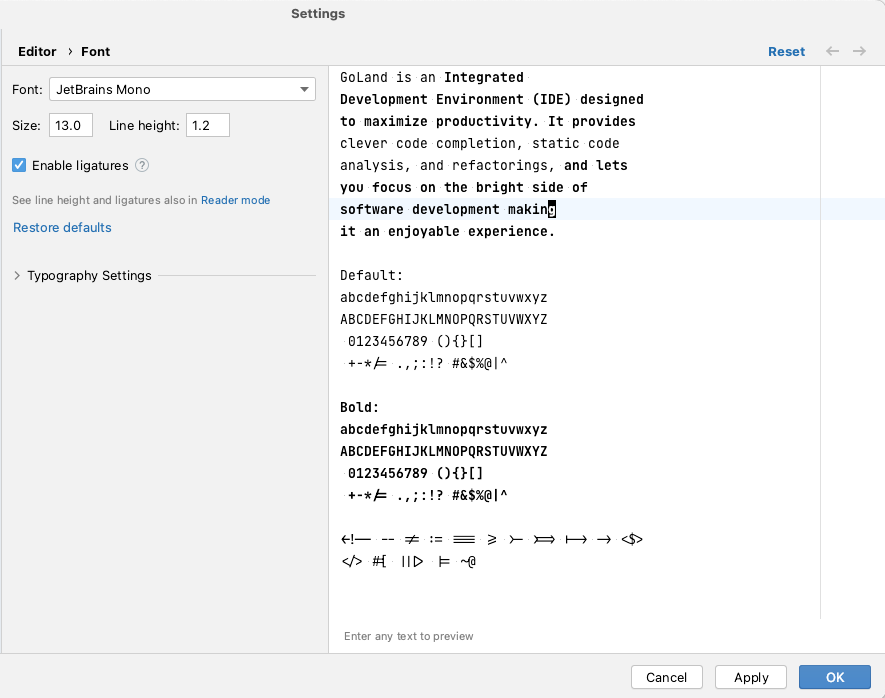Click the 'to maximize productivity. It provides' line
The image size is (885, 698).
488,121
